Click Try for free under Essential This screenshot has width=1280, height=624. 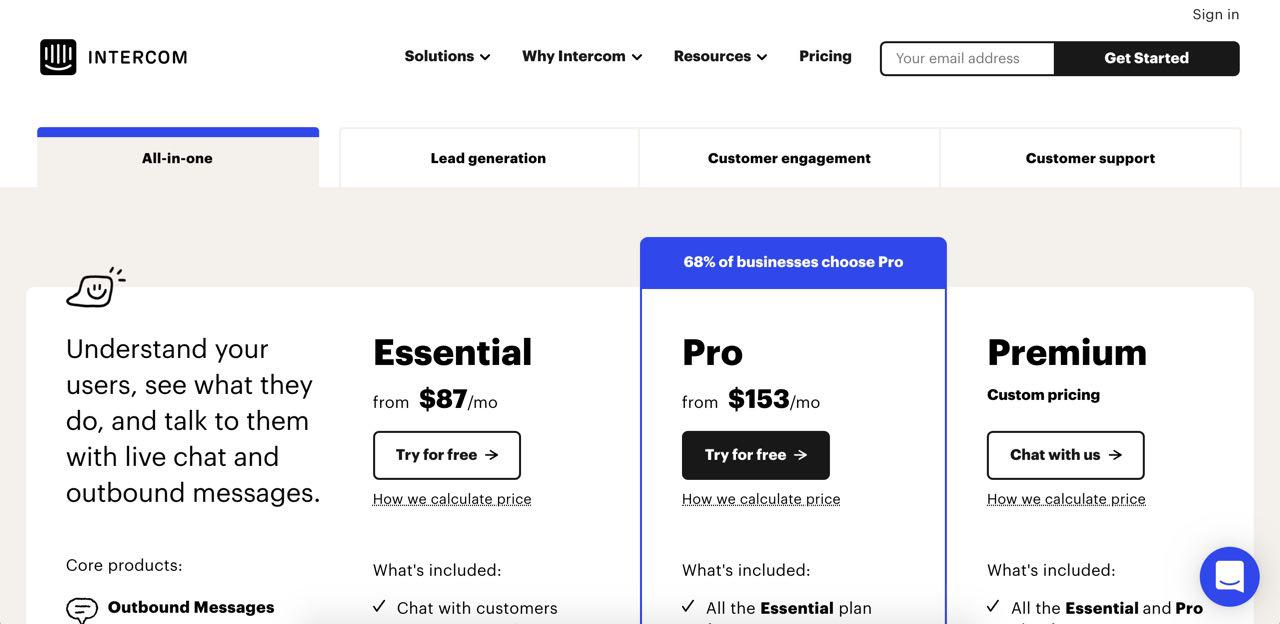coord(447,455)
